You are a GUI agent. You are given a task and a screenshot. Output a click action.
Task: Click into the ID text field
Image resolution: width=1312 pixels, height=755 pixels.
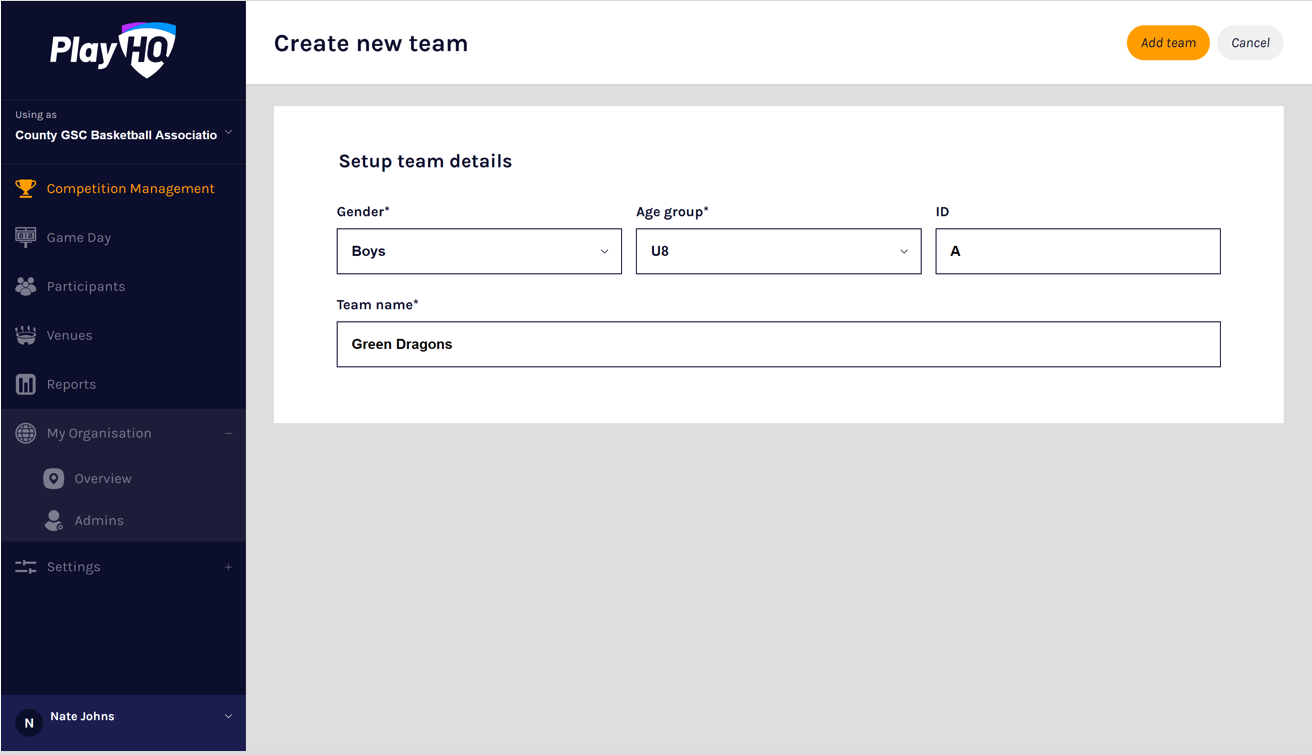tap(1077, 251)
